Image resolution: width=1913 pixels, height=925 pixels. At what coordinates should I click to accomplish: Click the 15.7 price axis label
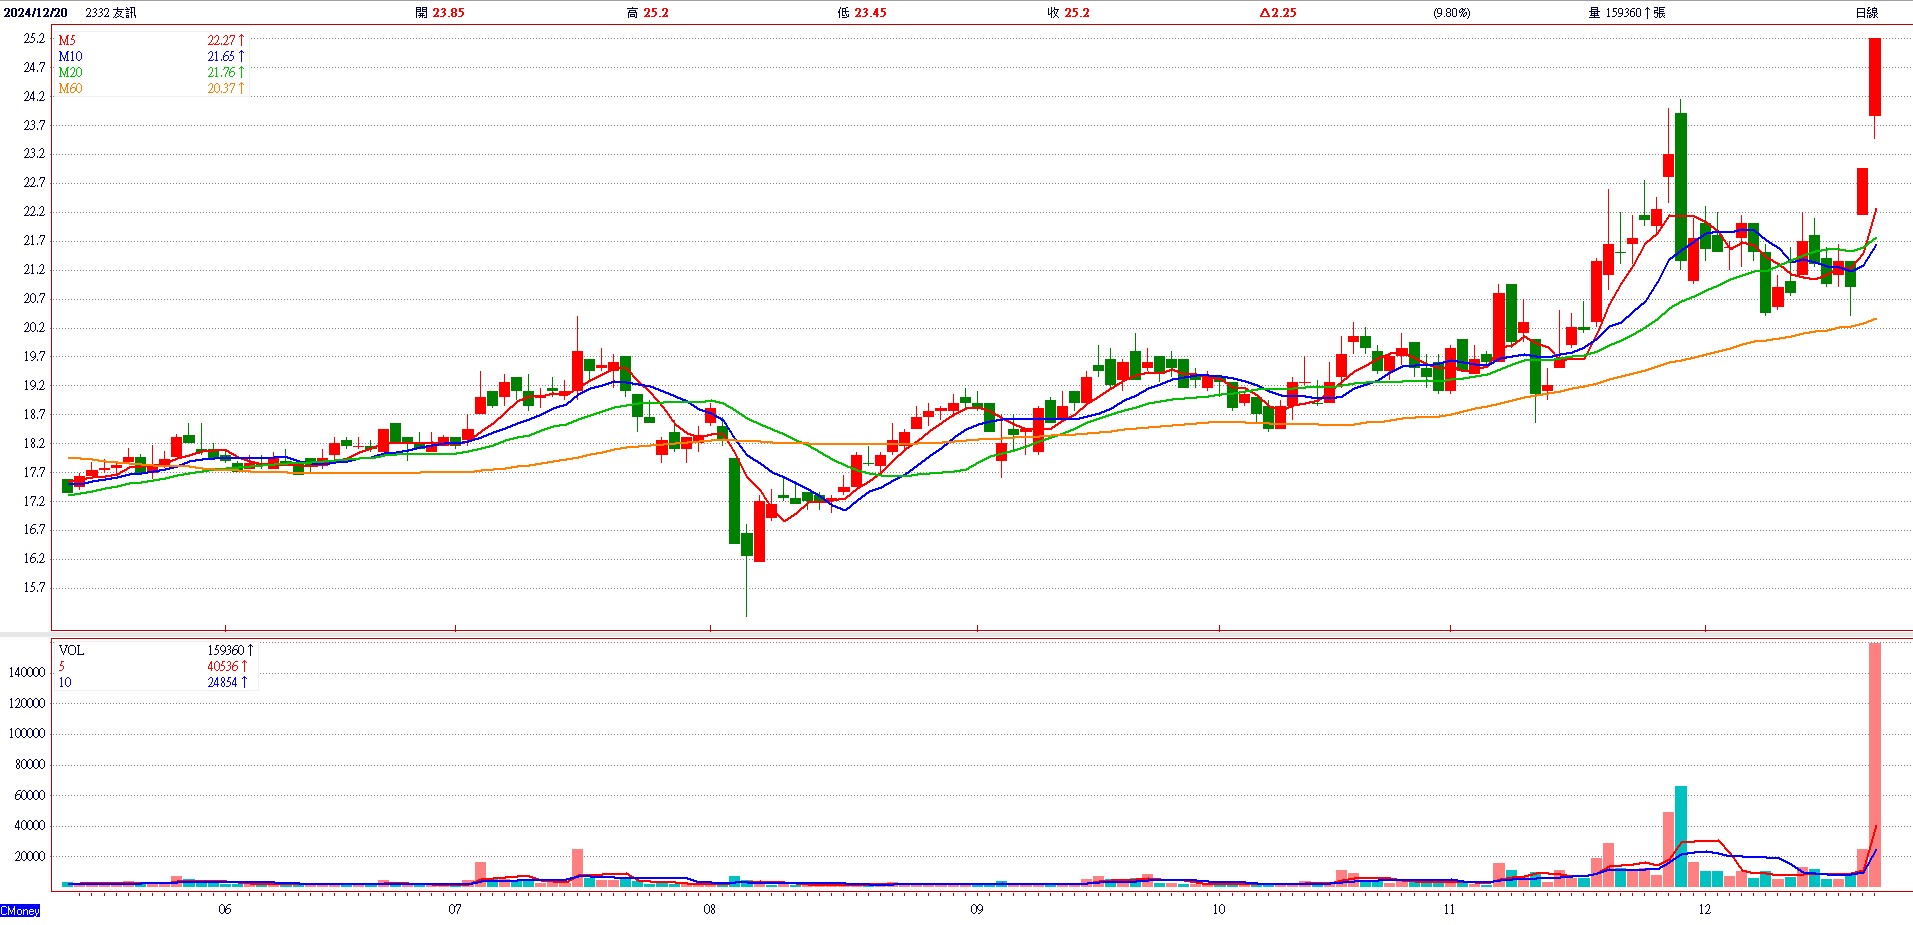[34, 588]
